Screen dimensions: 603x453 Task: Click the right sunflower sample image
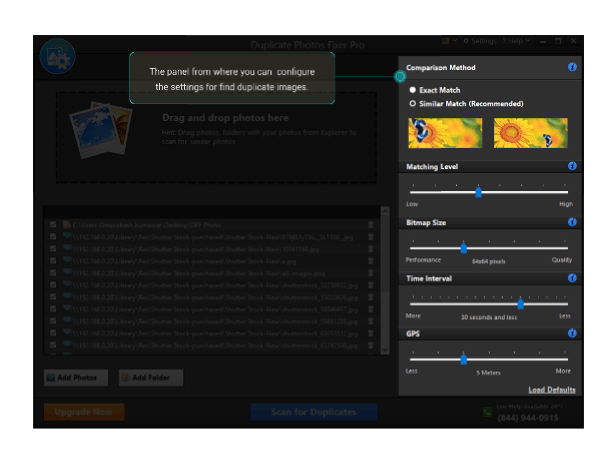coord(530,133)
